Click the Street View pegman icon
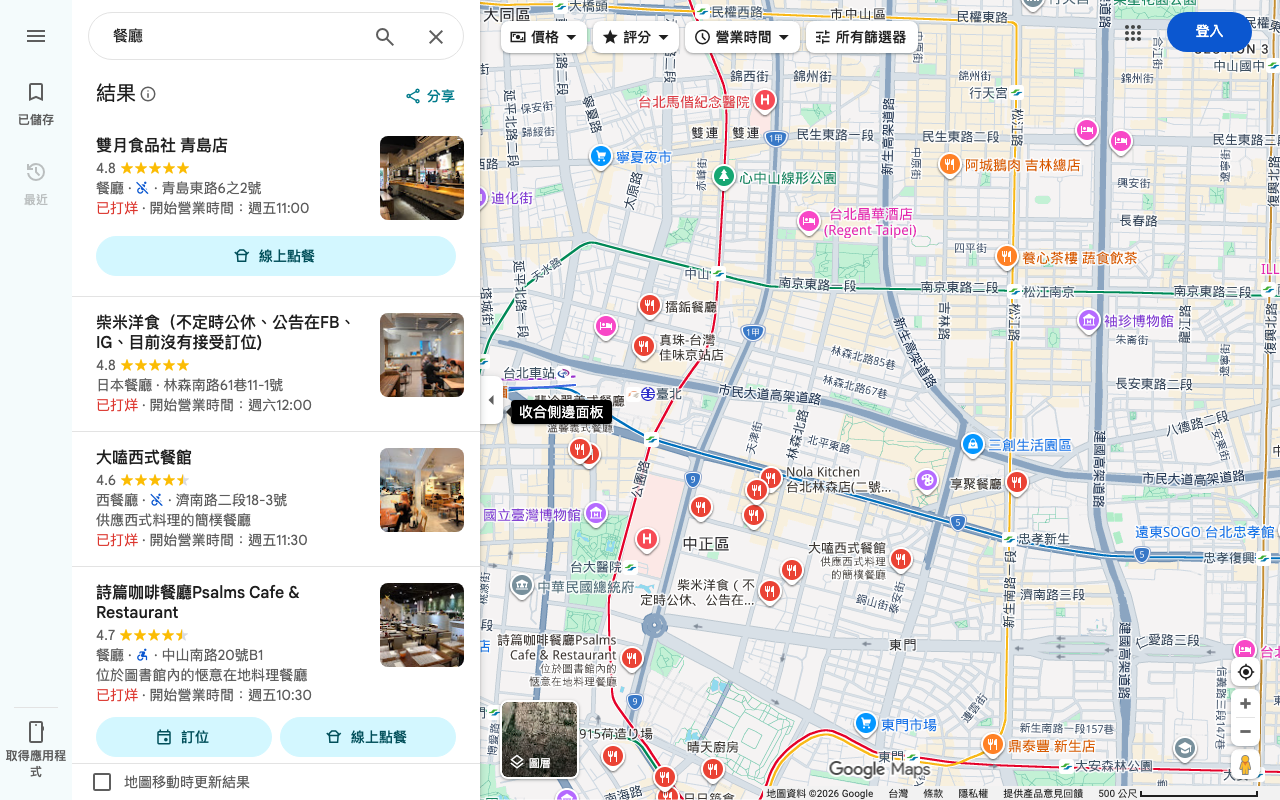1280x800 pixels. tap(1245, 764)
